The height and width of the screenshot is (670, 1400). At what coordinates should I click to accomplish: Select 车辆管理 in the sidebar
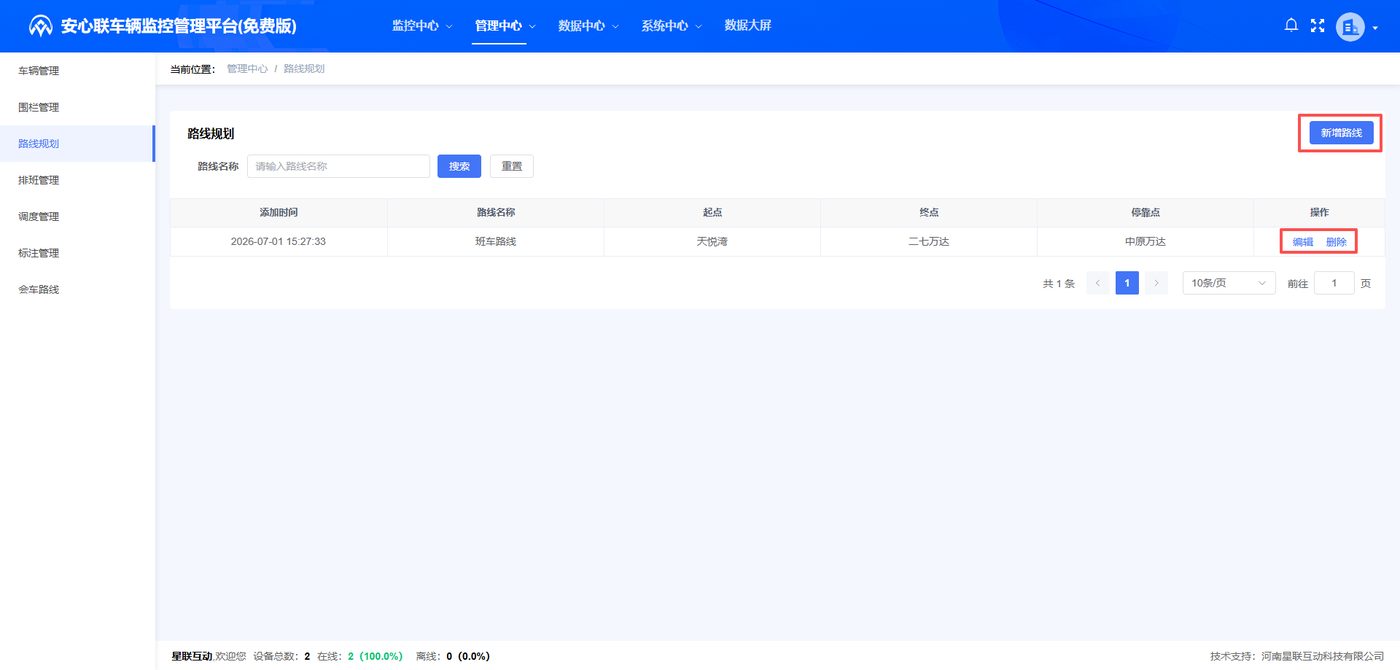pyautogui.click(x=77, y=71)
